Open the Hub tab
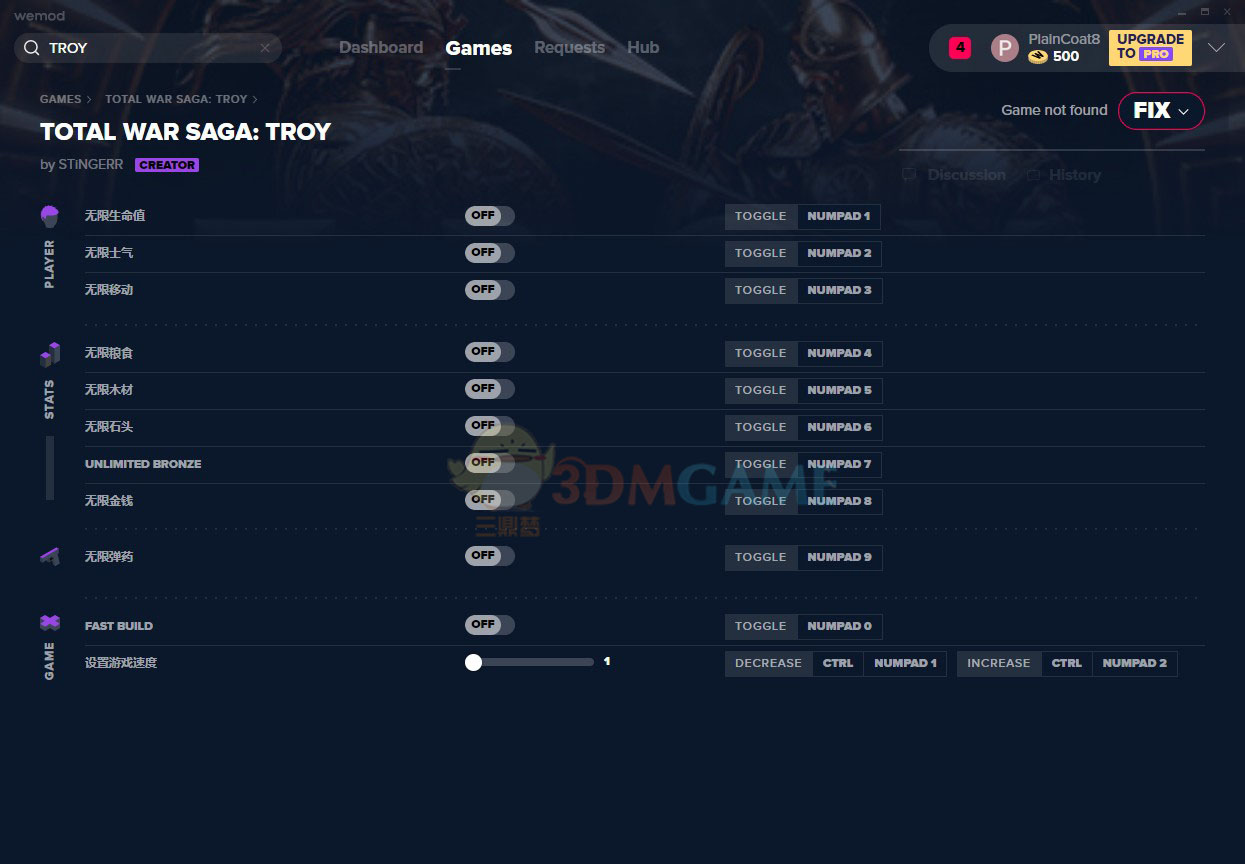The width and height of the screenshot is (1245, 864). pyautogui.click(x=643, y=48)
